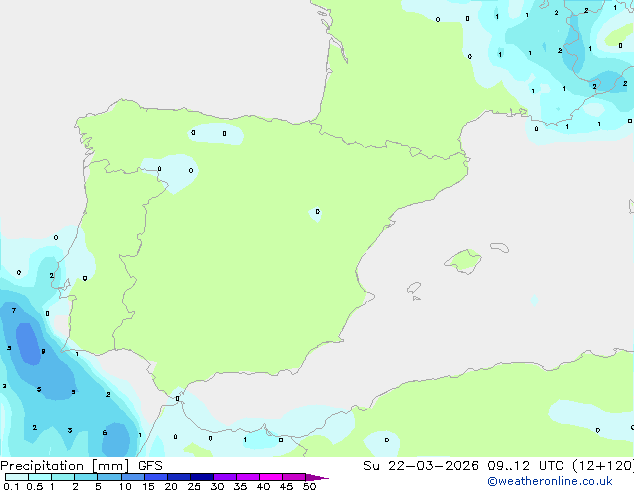This screenshot has width=634, height=490.
Task: Pick the 10–15 mm blue legend swatch
Action: 132,477
